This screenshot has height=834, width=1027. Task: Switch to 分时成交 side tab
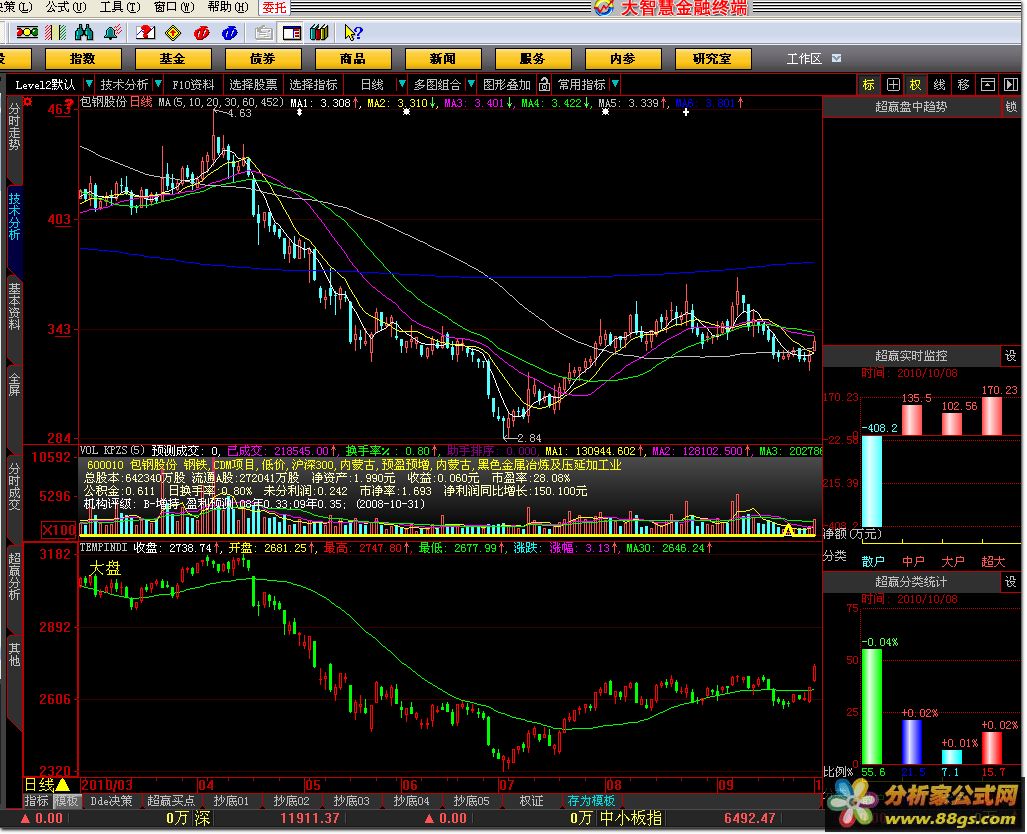pos(14,487)
